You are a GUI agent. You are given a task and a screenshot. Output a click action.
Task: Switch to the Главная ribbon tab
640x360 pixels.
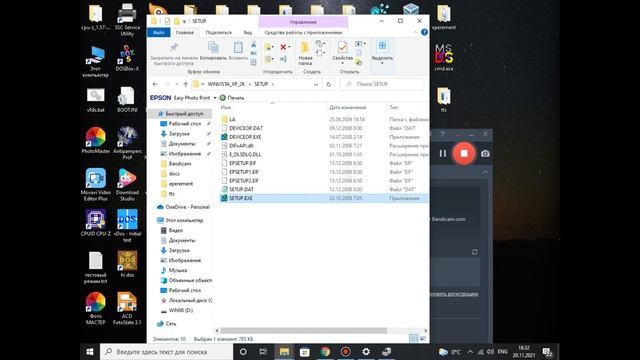[x=184, y=32]
